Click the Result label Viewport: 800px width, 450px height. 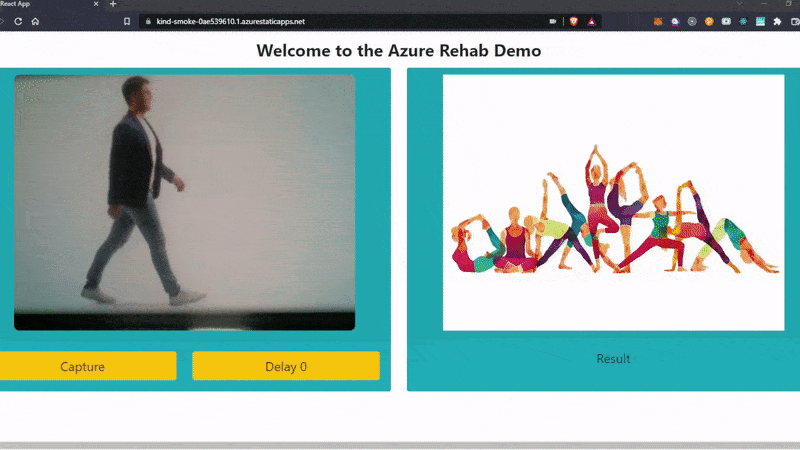coord(613,359)
